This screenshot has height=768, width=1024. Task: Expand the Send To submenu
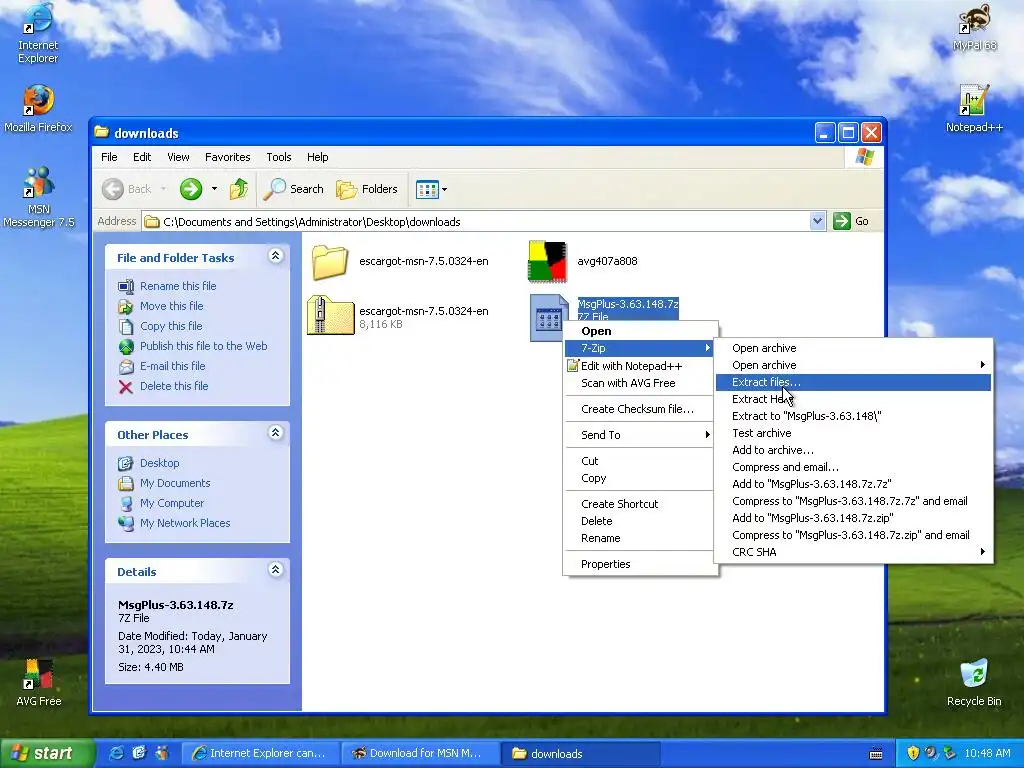[640, 435]
